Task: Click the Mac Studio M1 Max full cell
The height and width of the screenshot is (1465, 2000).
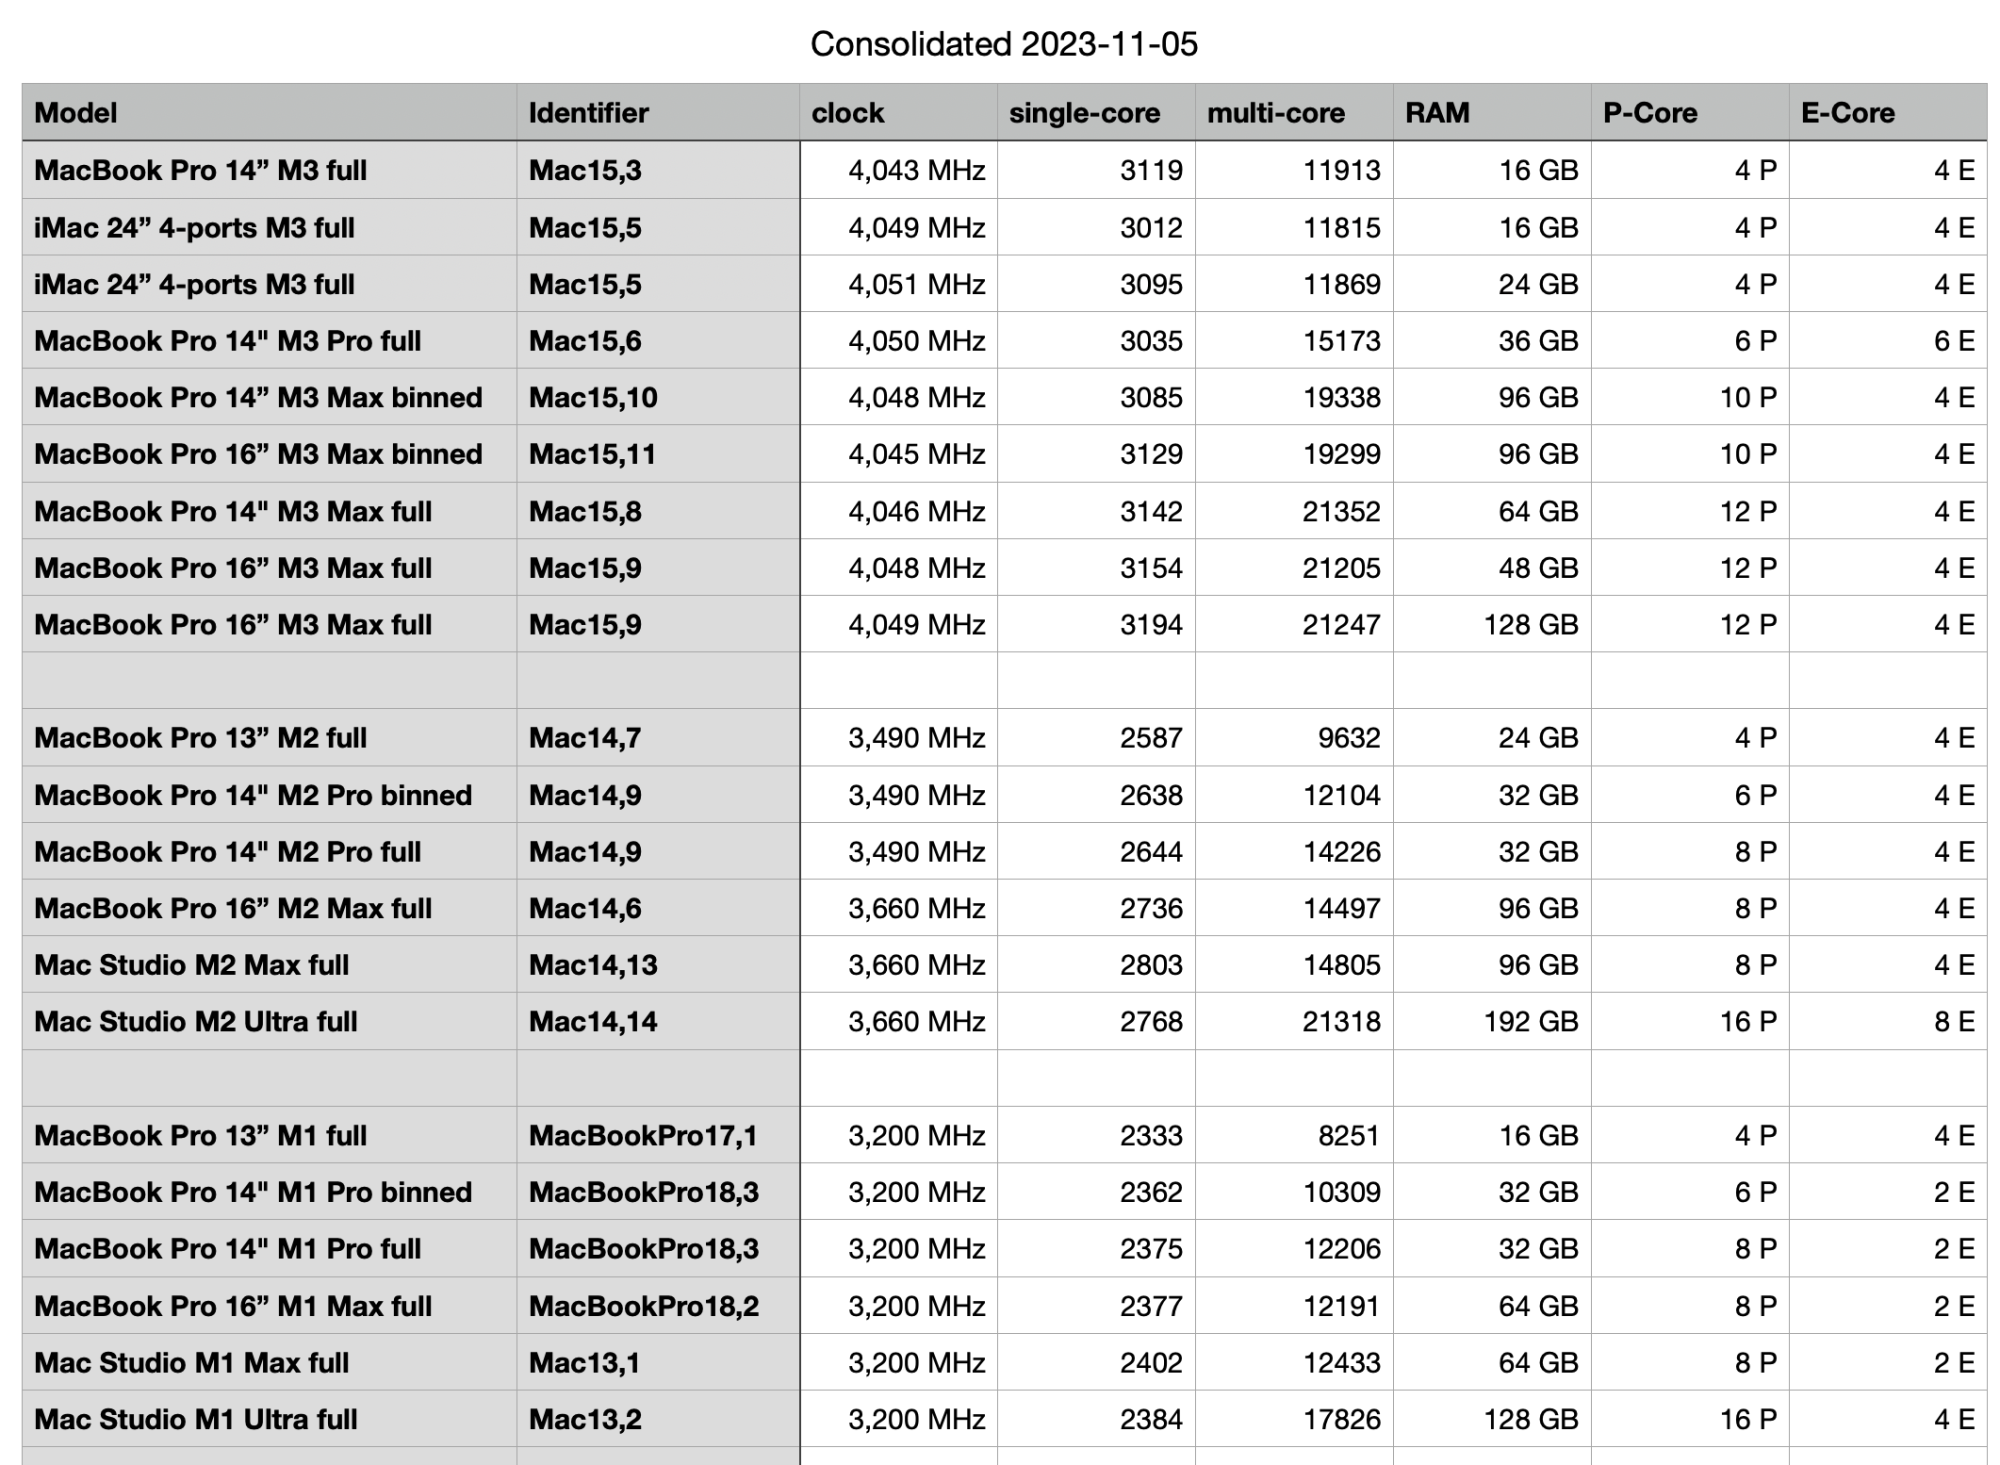Action: click(192, 1363)
